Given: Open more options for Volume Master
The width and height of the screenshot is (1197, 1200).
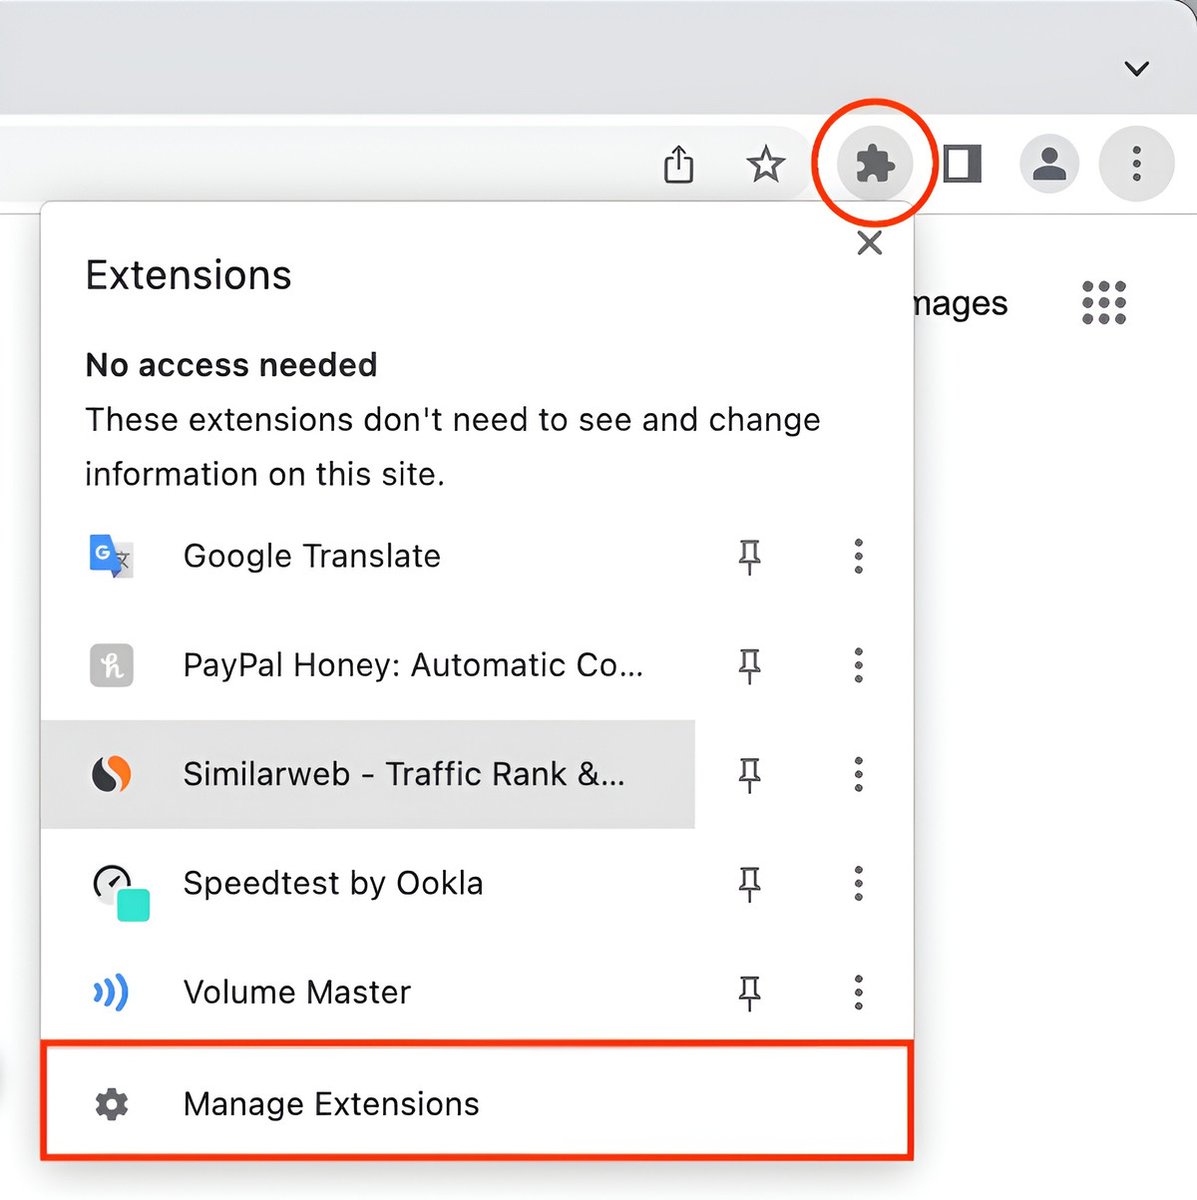Looking at the screenshot, I should click(858, 992).
